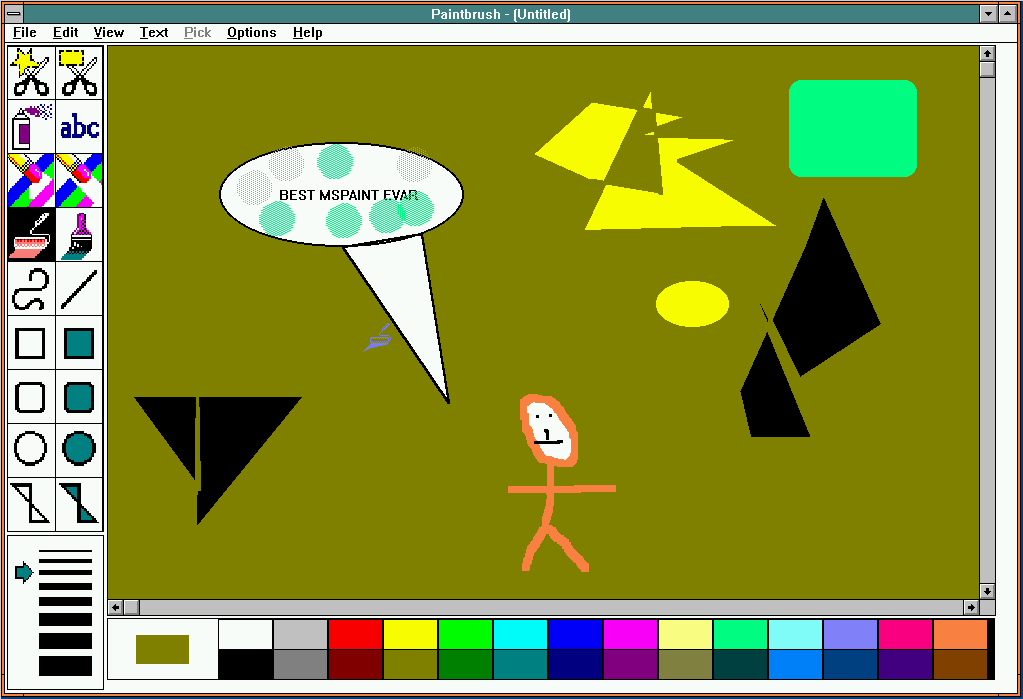The width and height of the screenshot is (1023, 699).
Task: Click the horizontal scrollbar thumb
Action: coord(131,607)
